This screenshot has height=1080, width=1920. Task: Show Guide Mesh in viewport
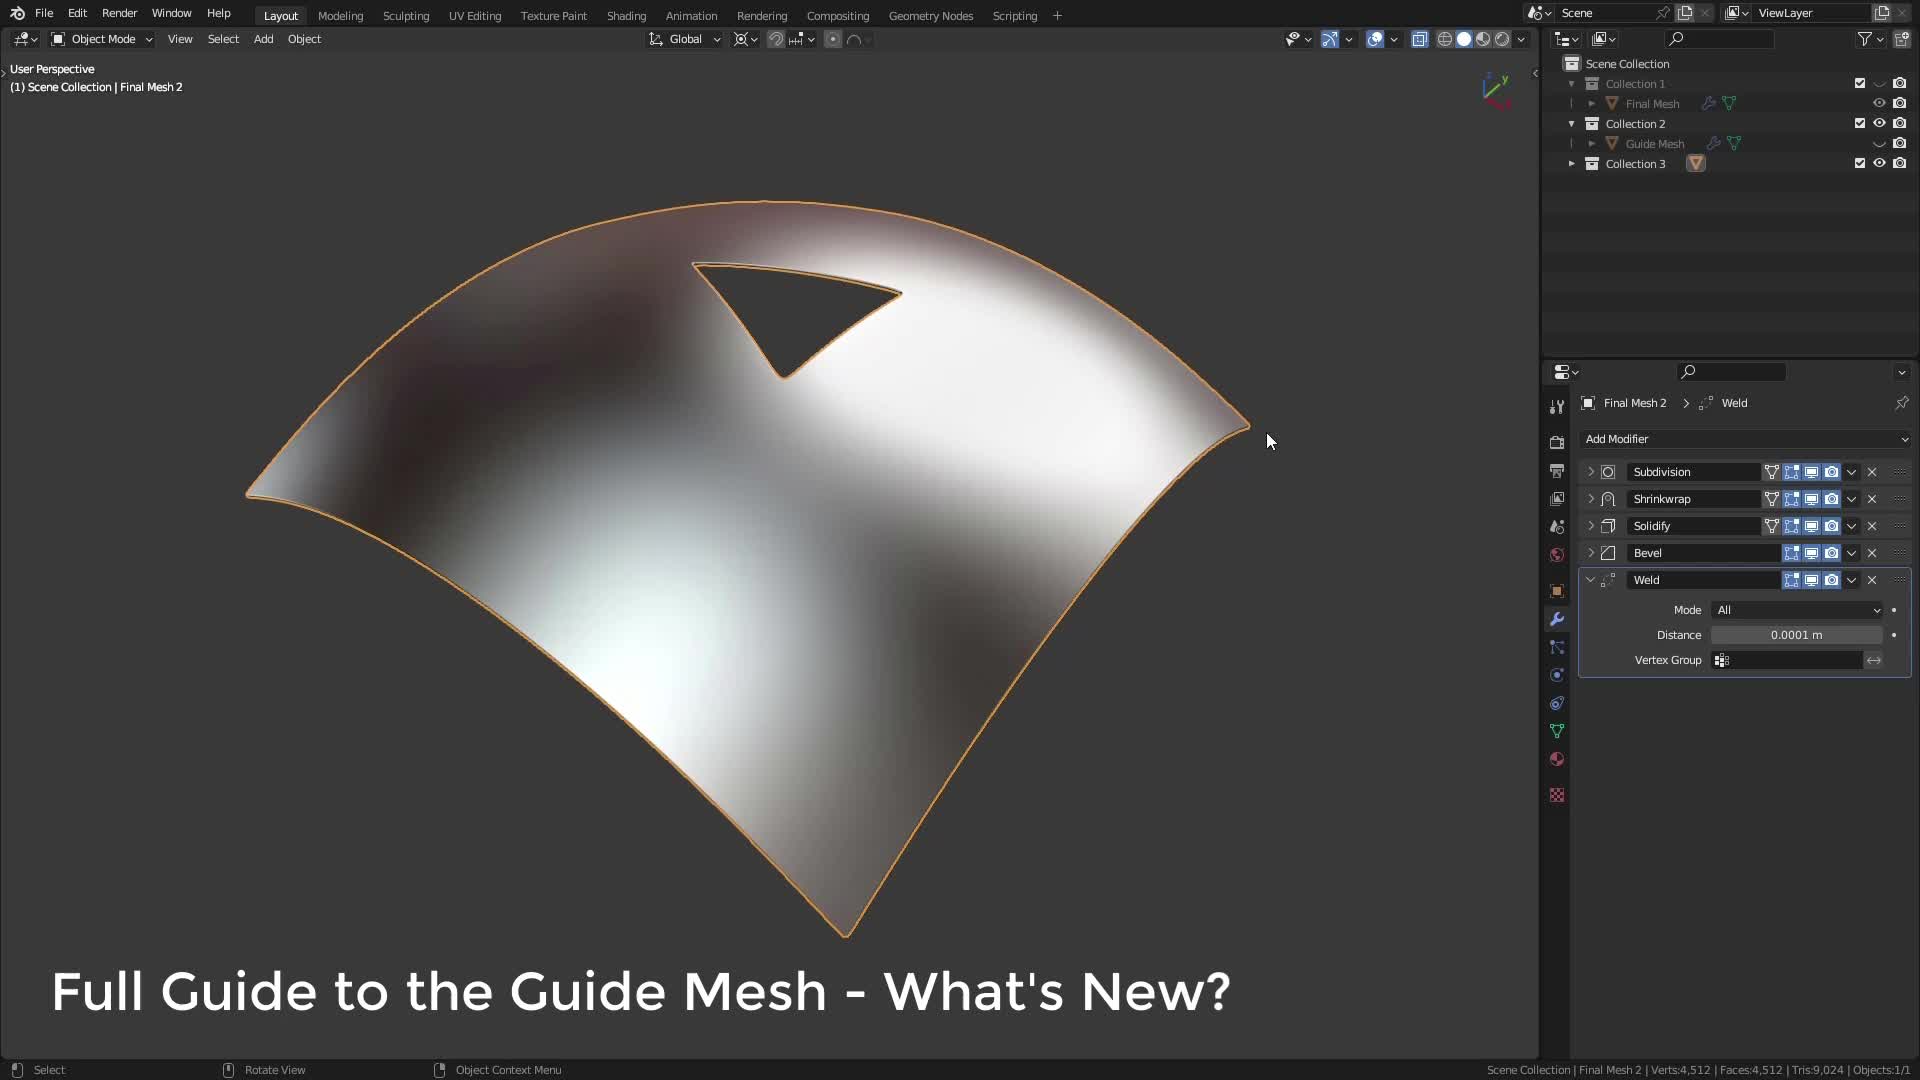click(1879, 144)
